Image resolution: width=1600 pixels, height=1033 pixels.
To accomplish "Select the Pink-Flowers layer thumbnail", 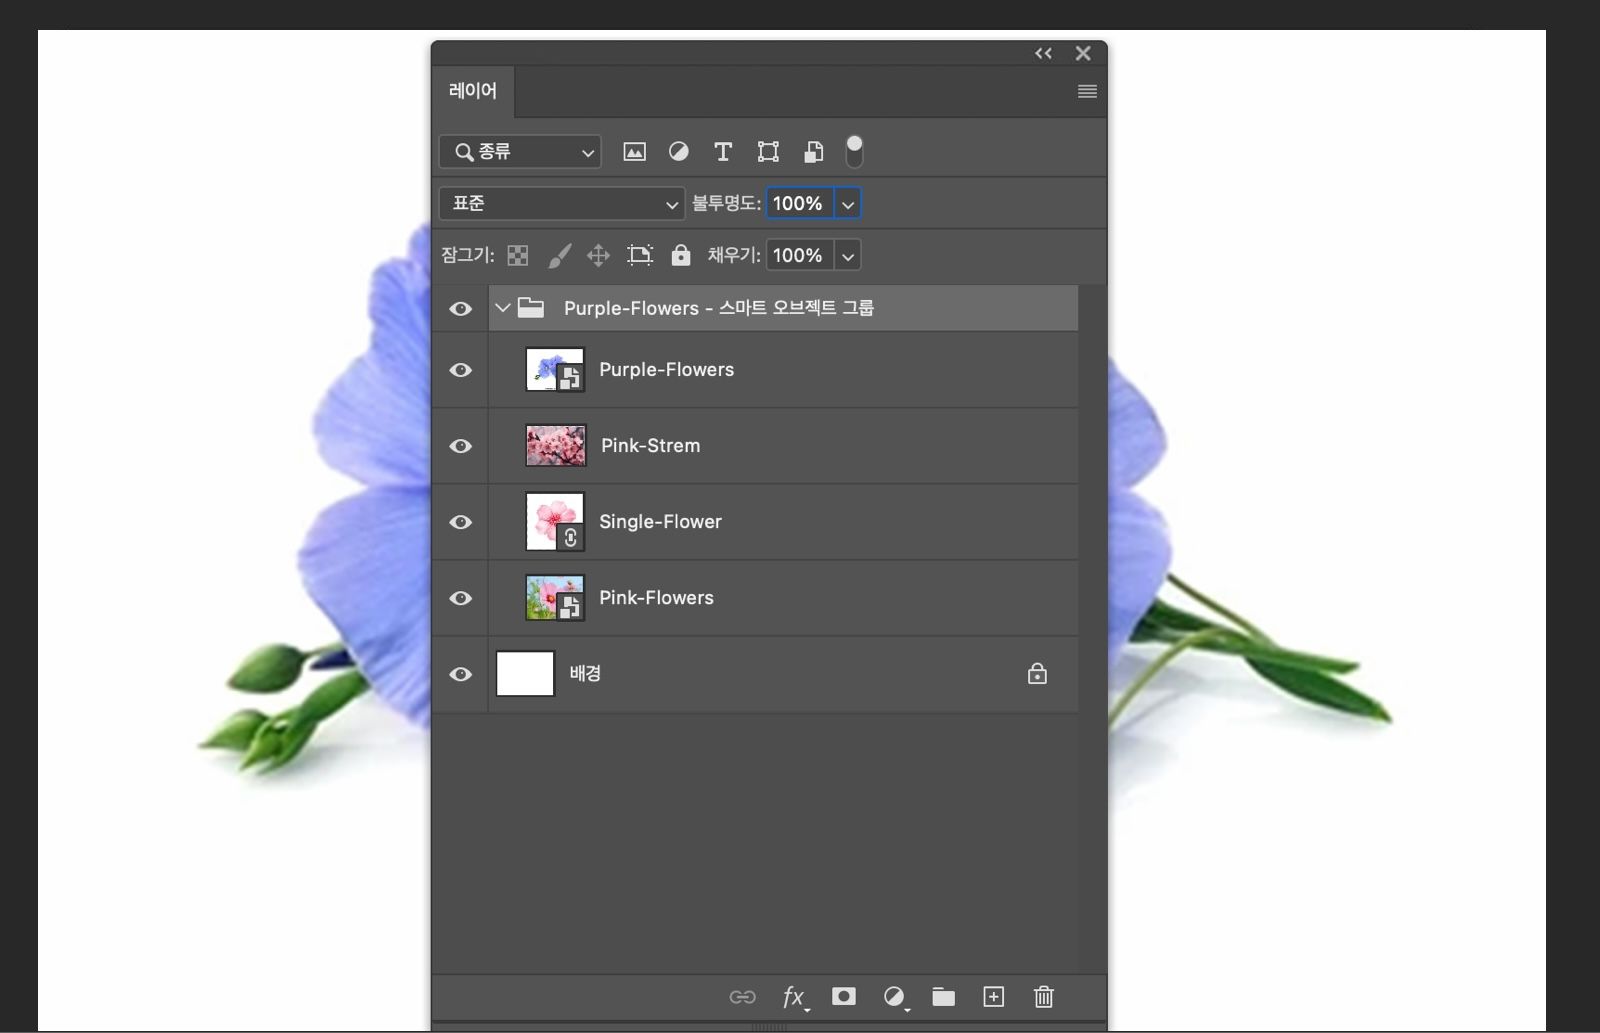I will (x=555, y=598).
